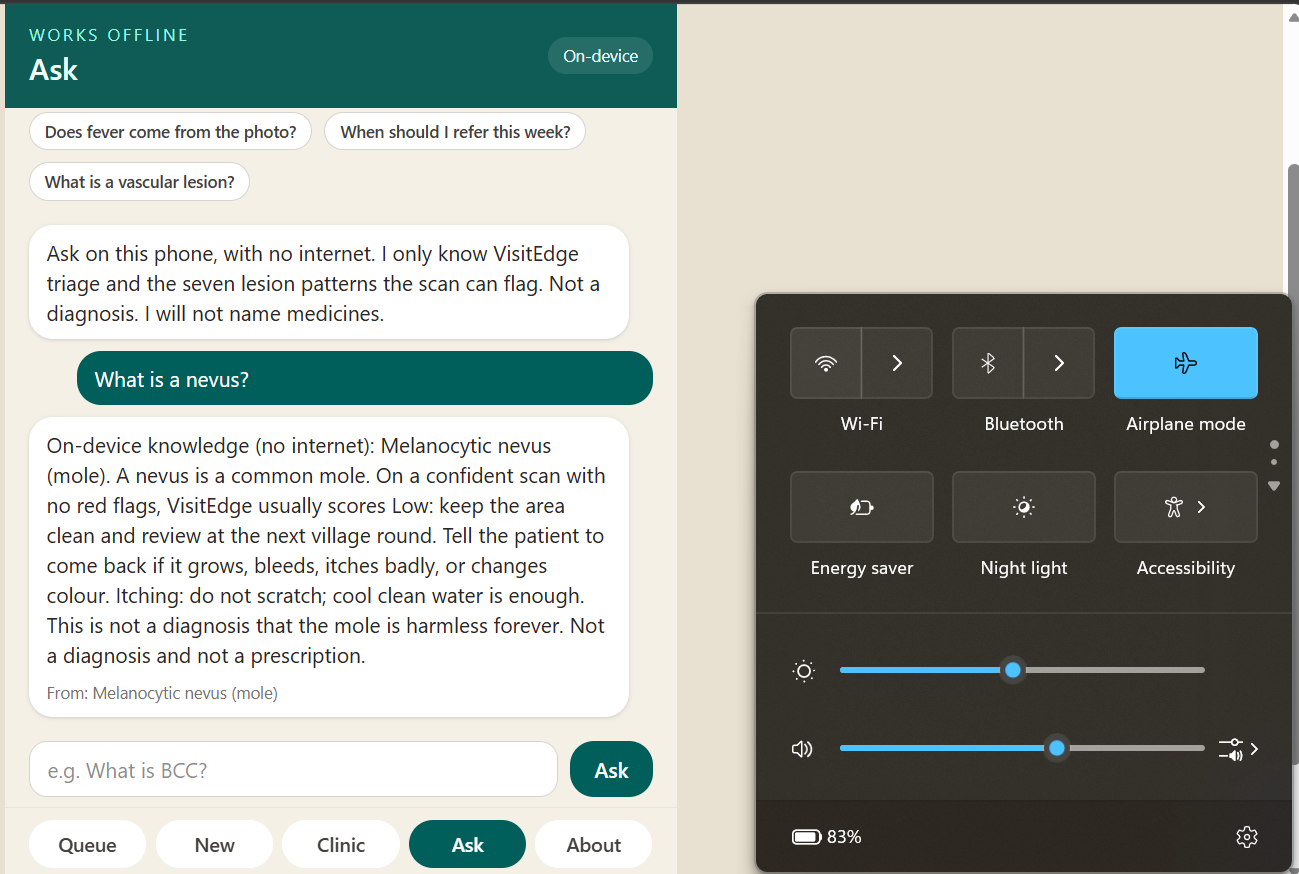Image resolution: width=1299 pixels, height=874 pixels.
Task: Submit the question with the Ask send button
Action: click(x=611, y=770)
